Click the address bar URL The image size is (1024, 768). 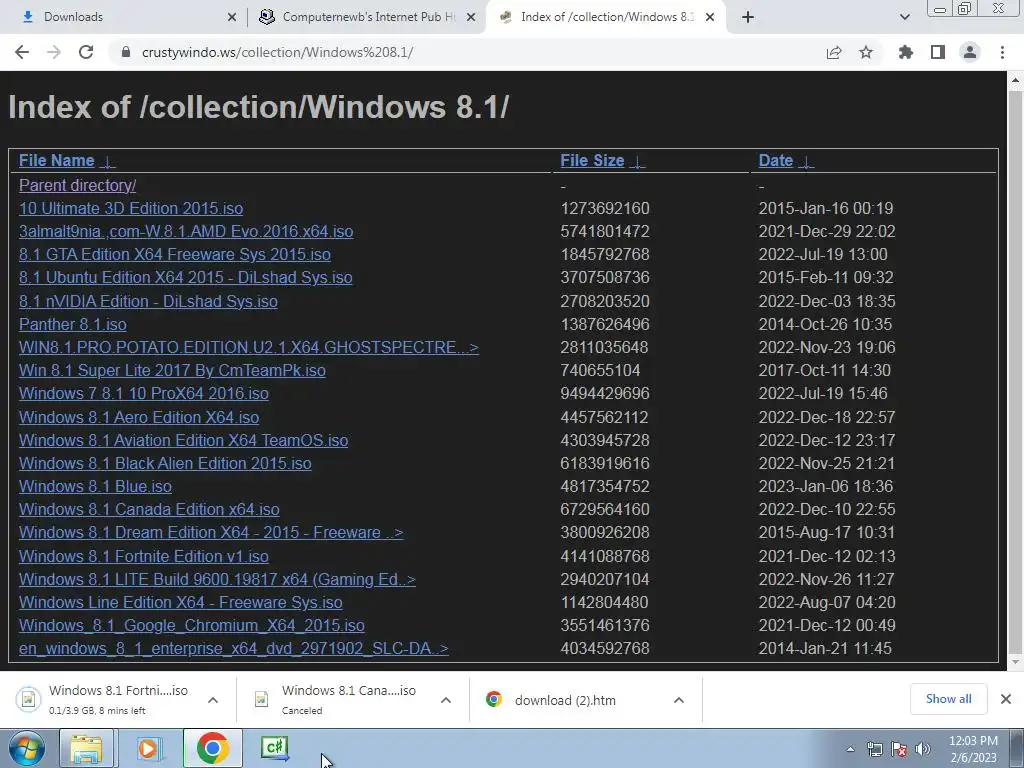278,52
